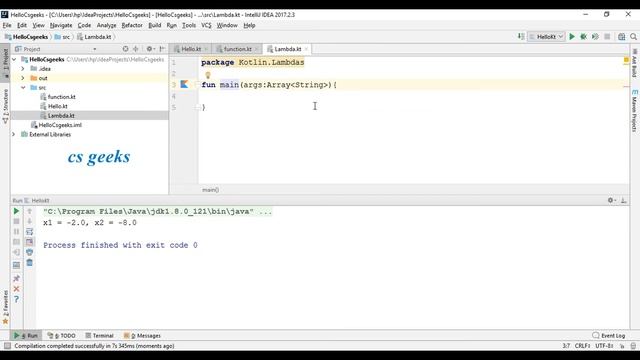
Task: Click Restore Layout icon in Run panel
Action: pos(16,265)
